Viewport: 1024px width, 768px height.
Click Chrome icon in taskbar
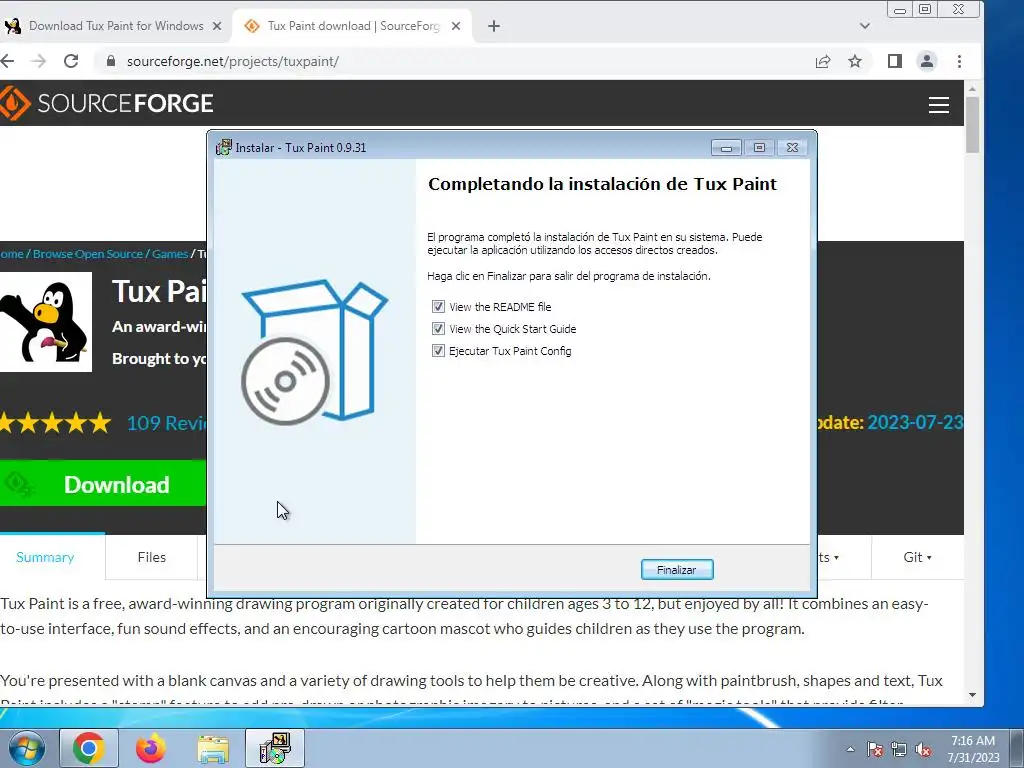point(88,748)
